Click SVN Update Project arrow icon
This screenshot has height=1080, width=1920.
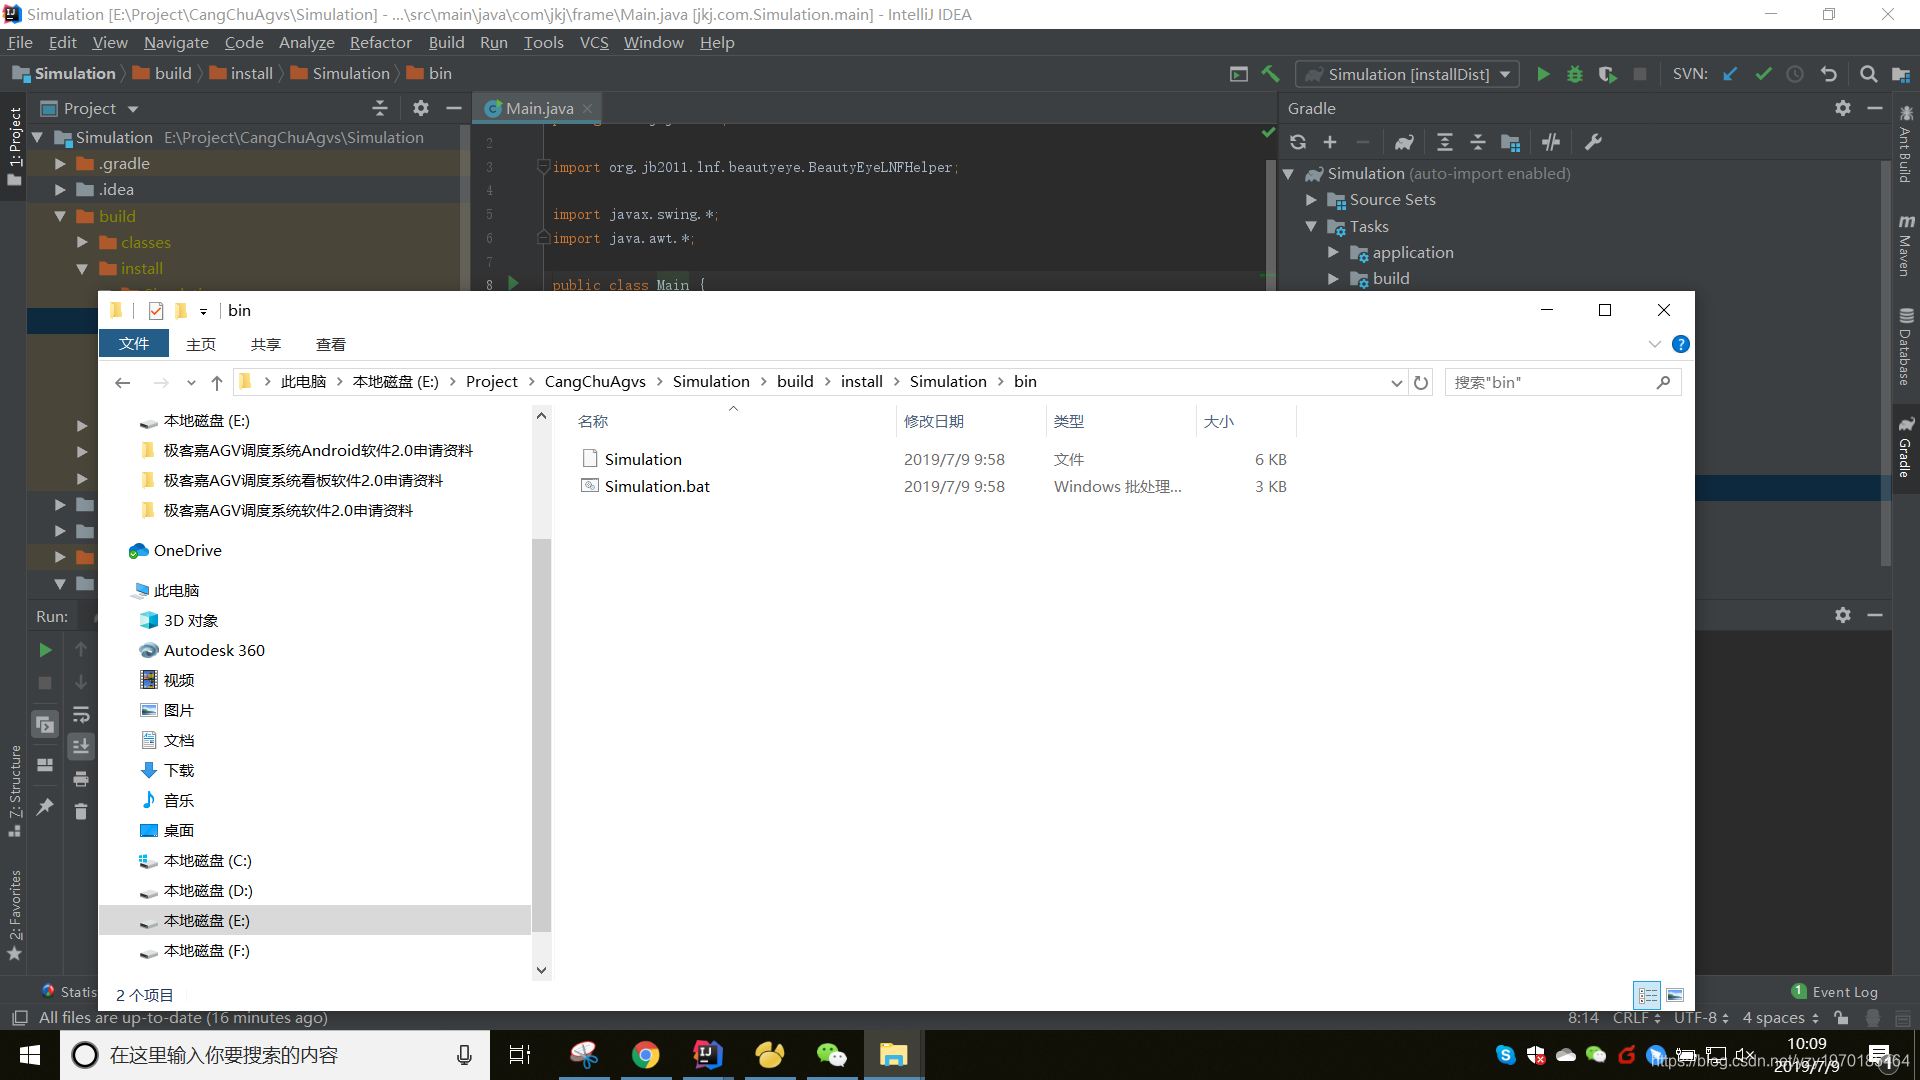1730,74
